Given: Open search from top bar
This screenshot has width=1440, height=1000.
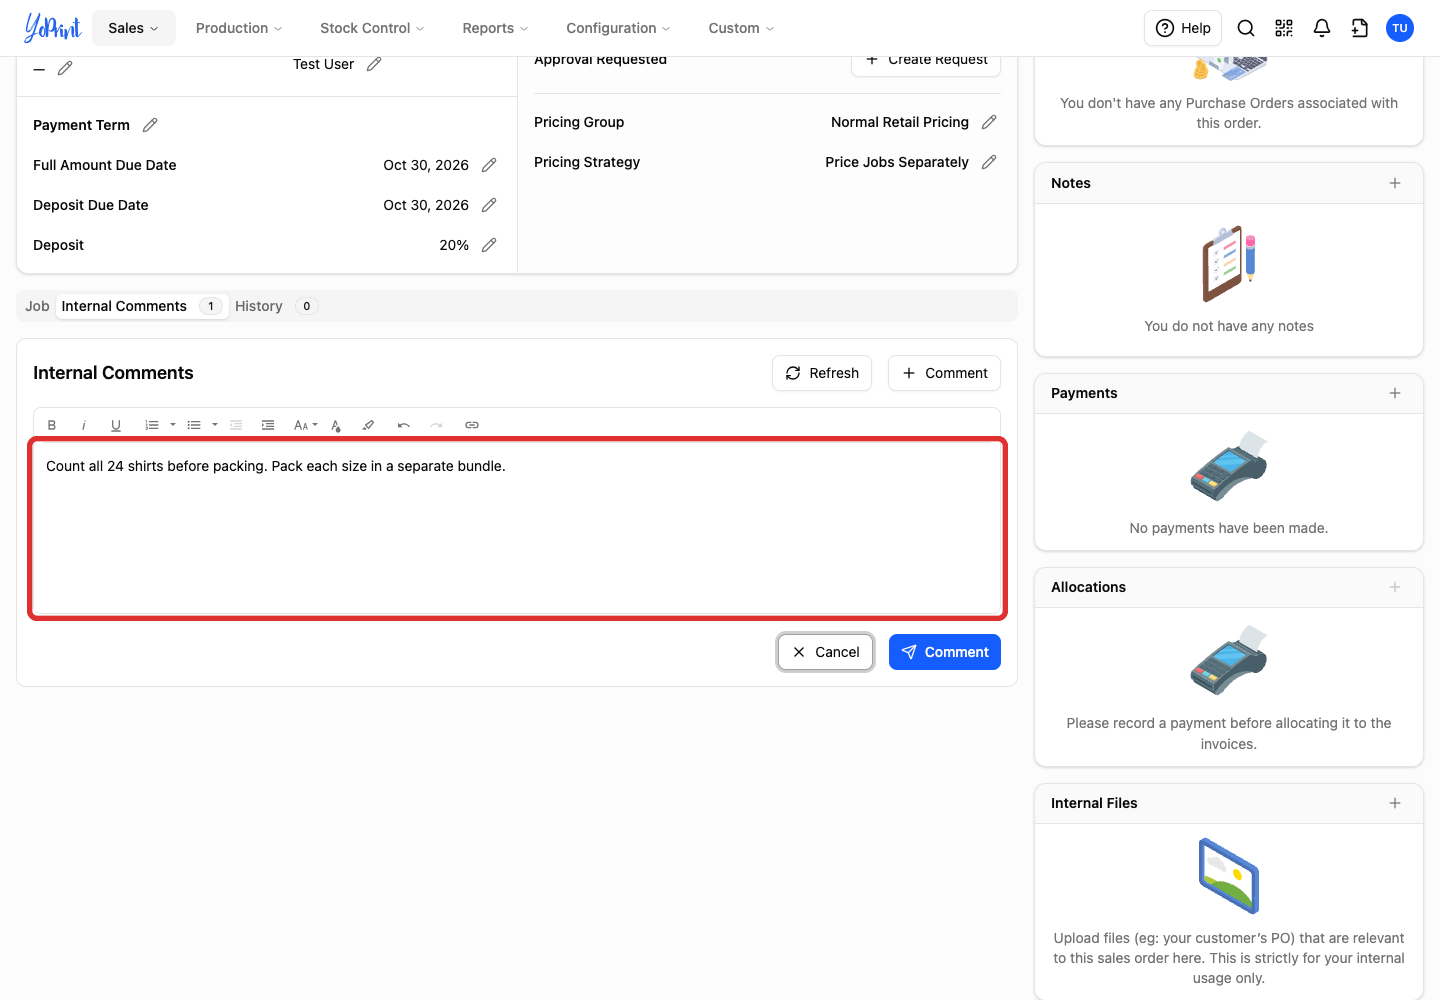Looking at the screenshot, I should pyautogui.click(x=1246, y=28).
